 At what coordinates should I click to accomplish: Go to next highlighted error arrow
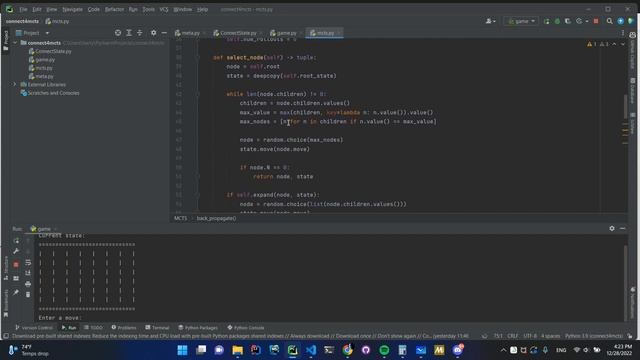click(x=622, y=44)
